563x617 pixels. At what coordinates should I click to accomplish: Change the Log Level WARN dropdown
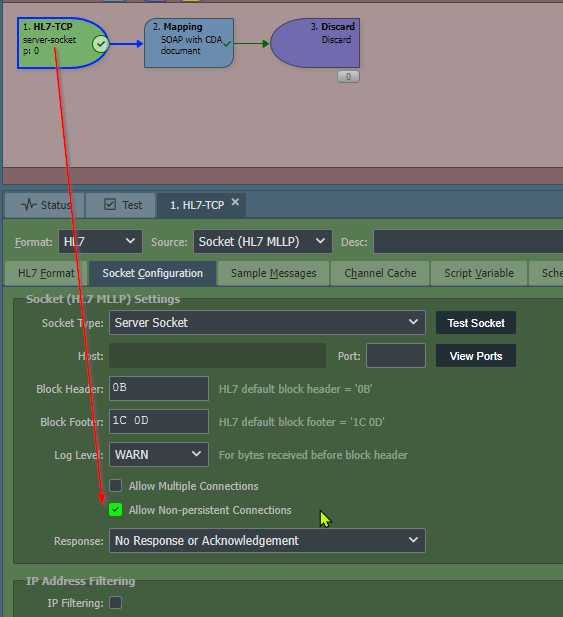pos(159,454)
